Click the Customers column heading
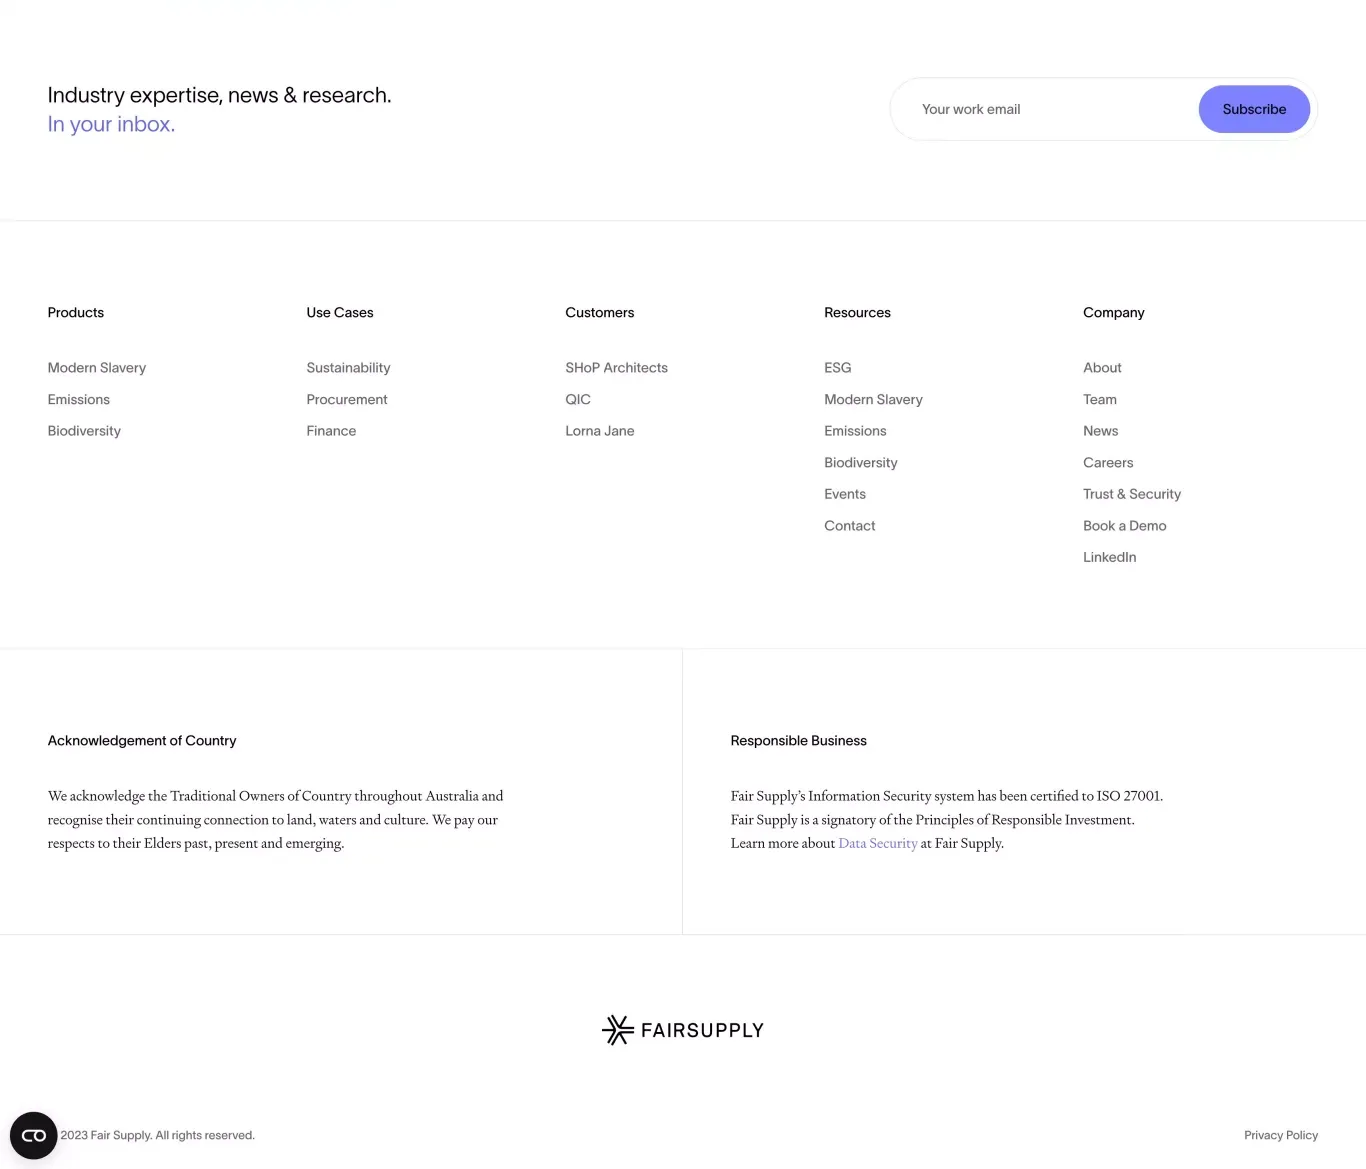This screenshot has height=1169, width=1366. tap(600, 313)
